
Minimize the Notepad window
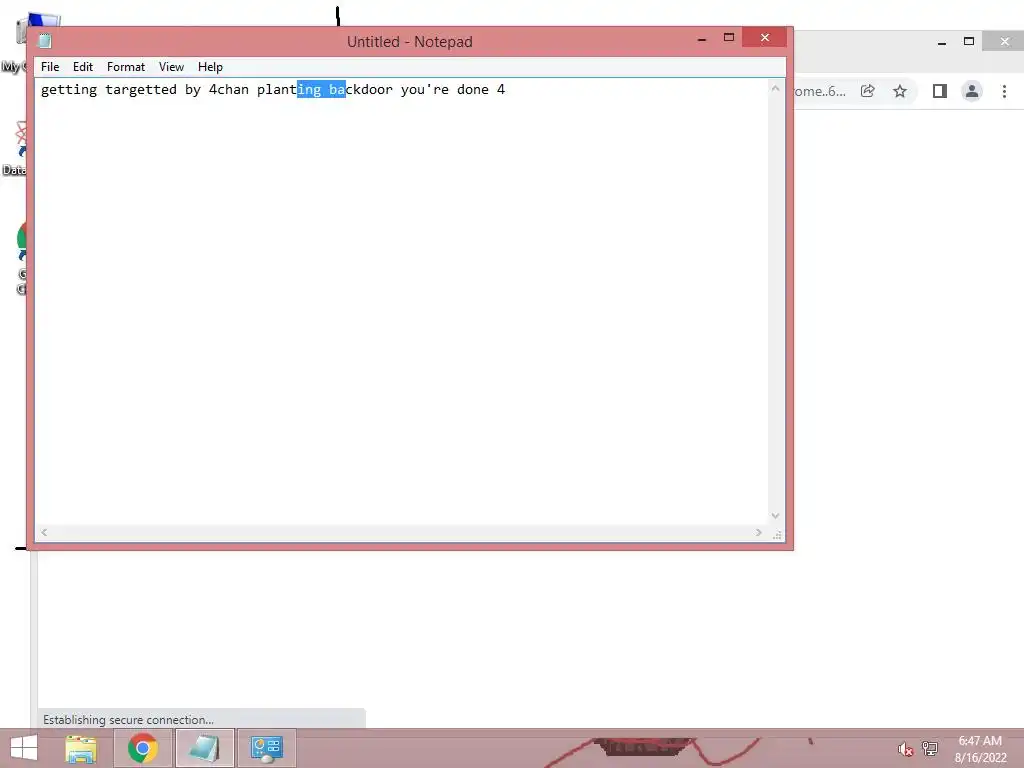pyautogui.click(x=702, y=39)
